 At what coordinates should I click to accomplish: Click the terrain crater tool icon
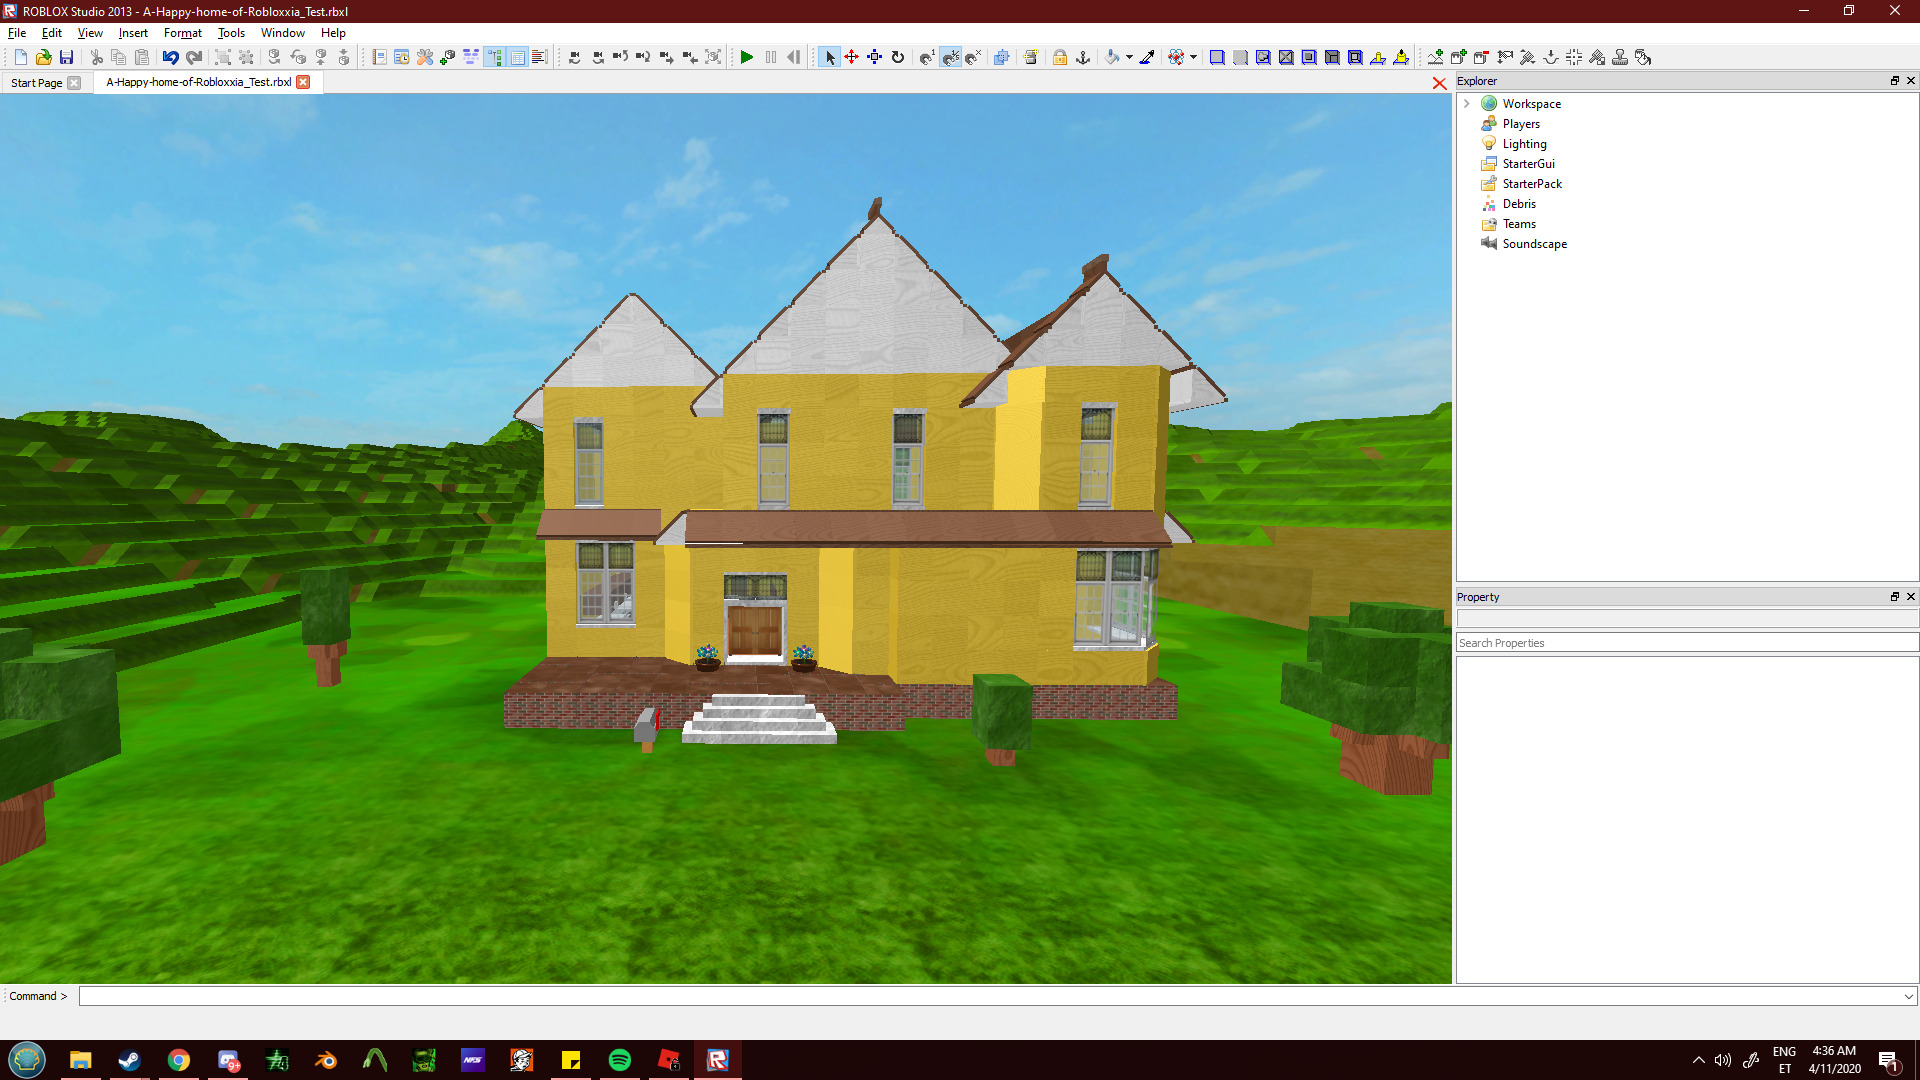pyautogui.click(x=1551, y=57)
